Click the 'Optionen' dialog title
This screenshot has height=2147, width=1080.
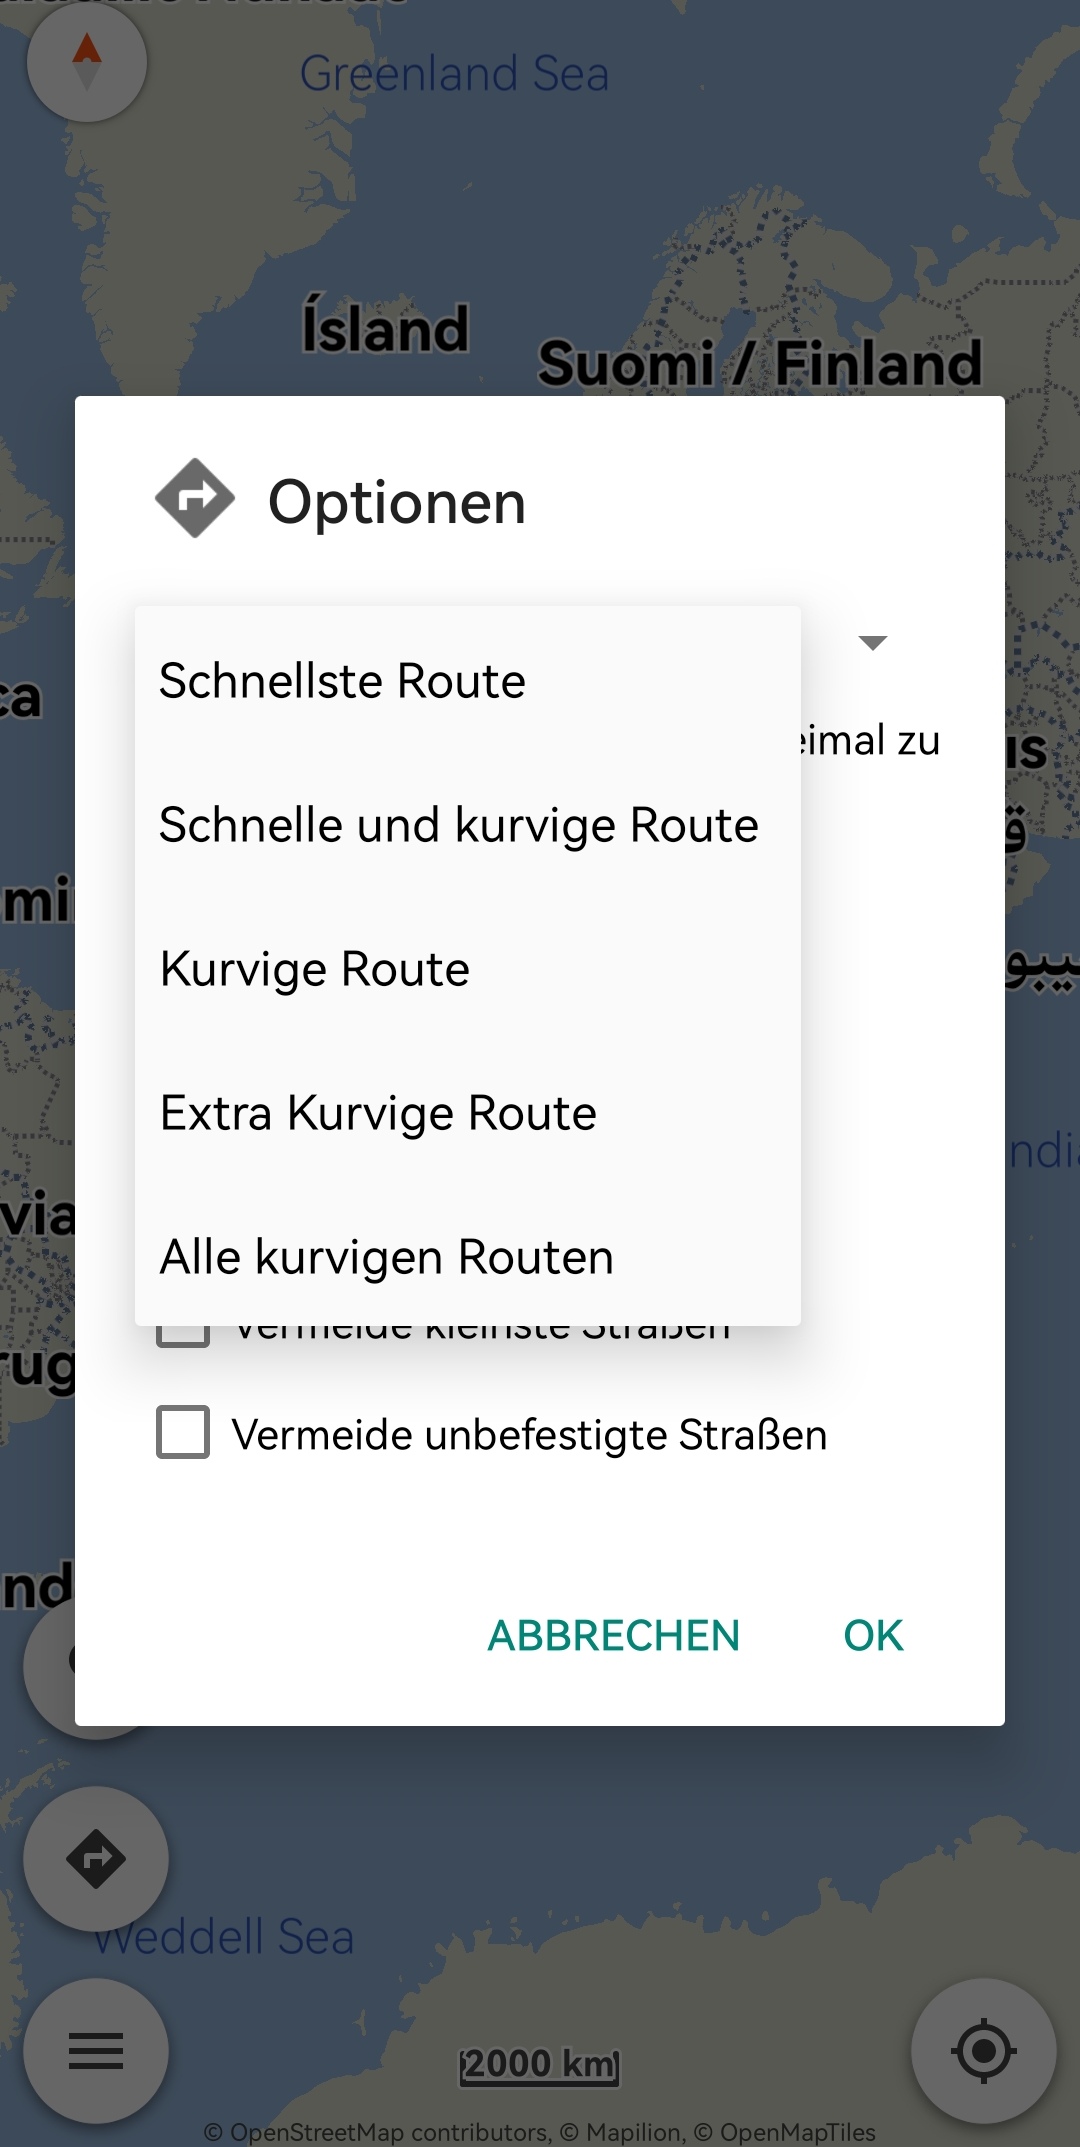[397, 502]
